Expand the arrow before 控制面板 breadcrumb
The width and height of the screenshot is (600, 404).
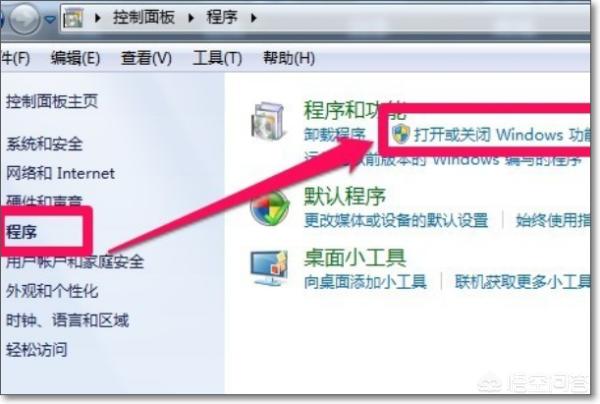coord(98,18)
